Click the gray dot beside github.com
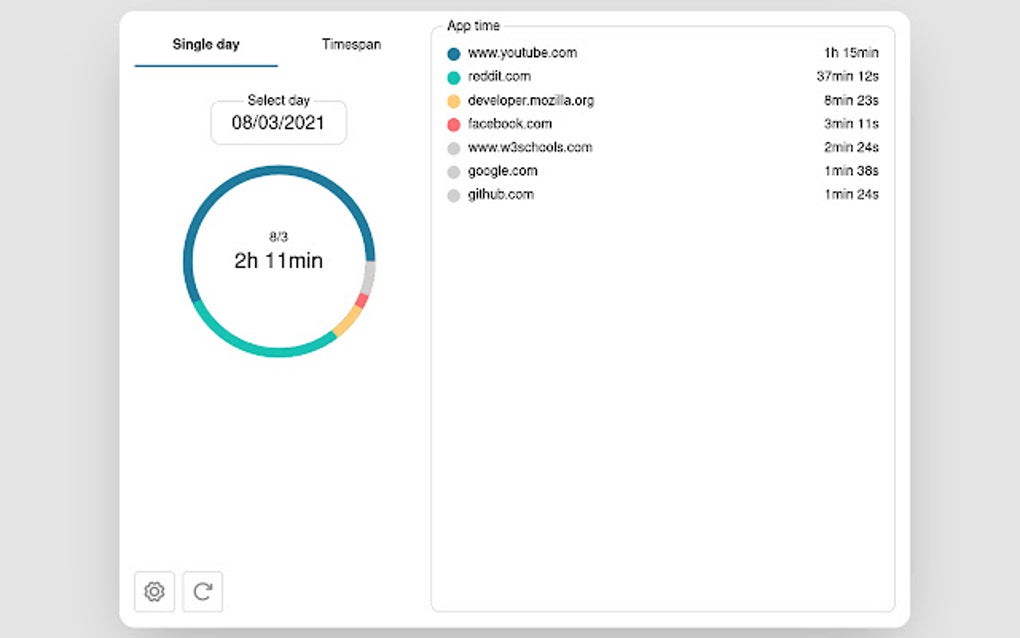1020x638 pixels. tap(455, 194)
